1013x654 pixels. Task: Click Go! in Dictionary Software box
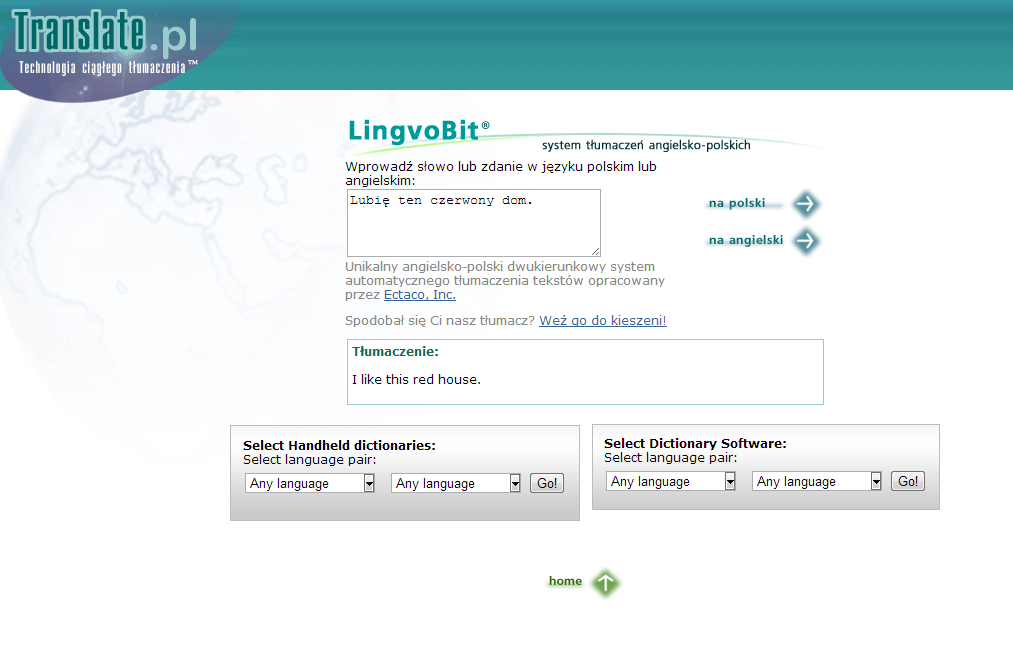908,481
